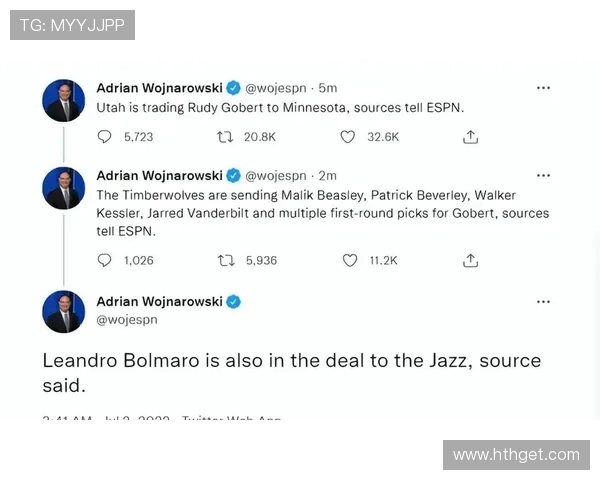The width and height of the screenshot is (600, 480).
Task: Click @wojespn handle under main tweet author
Action: point(127,320)
